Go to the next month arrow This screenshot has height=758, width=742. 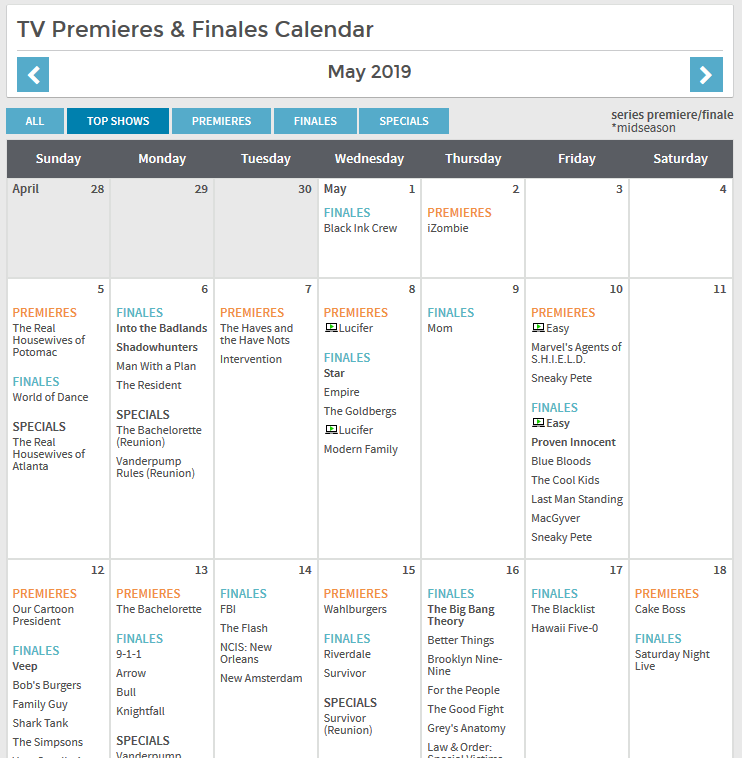[x=706, y=74]
